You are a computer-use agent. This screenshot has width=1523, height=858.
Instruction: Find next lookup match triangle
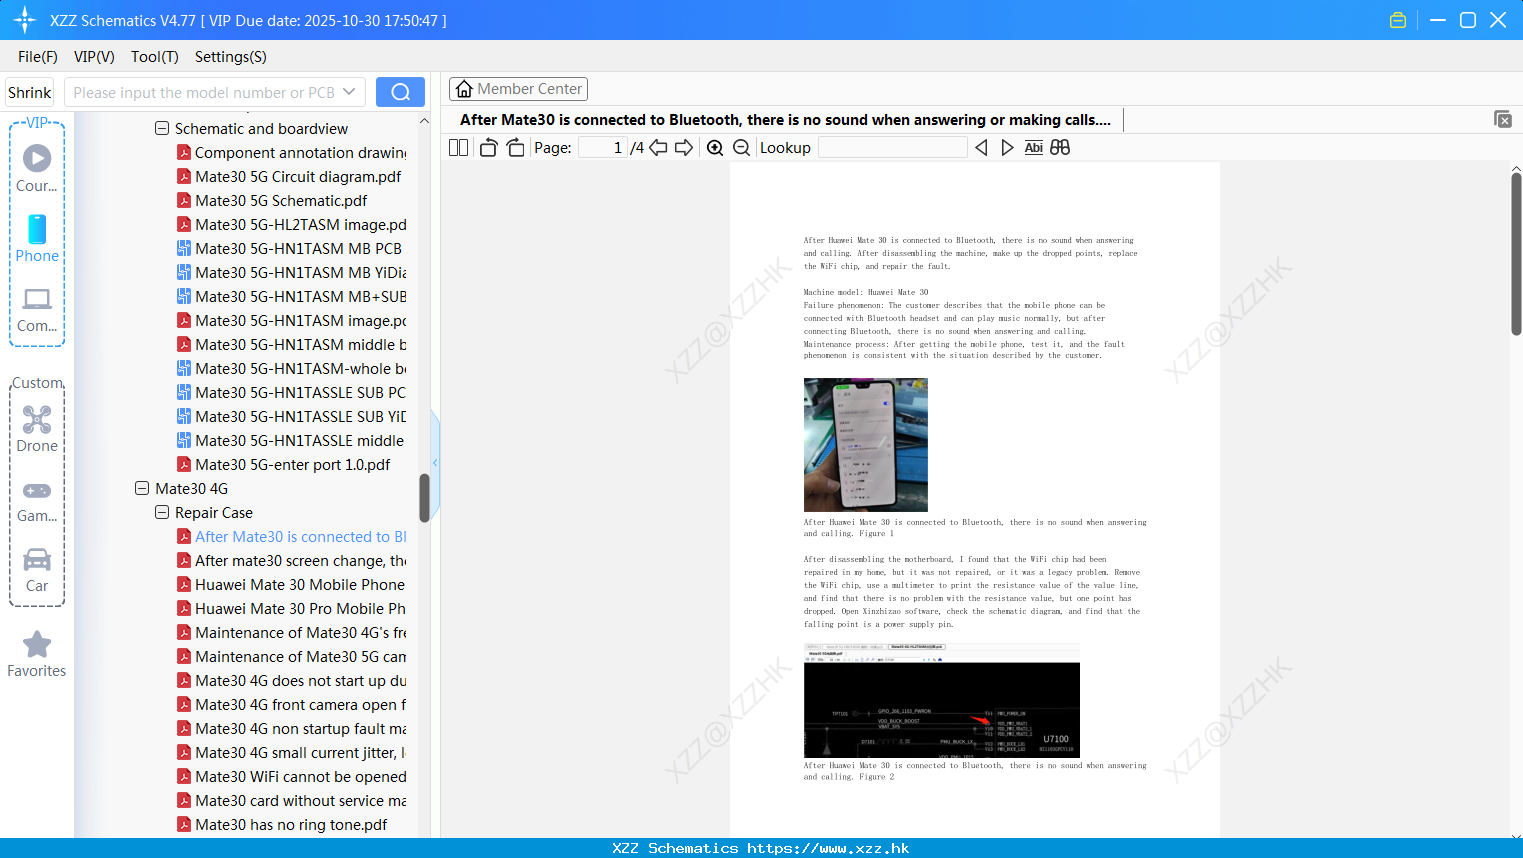(1007, 148)
